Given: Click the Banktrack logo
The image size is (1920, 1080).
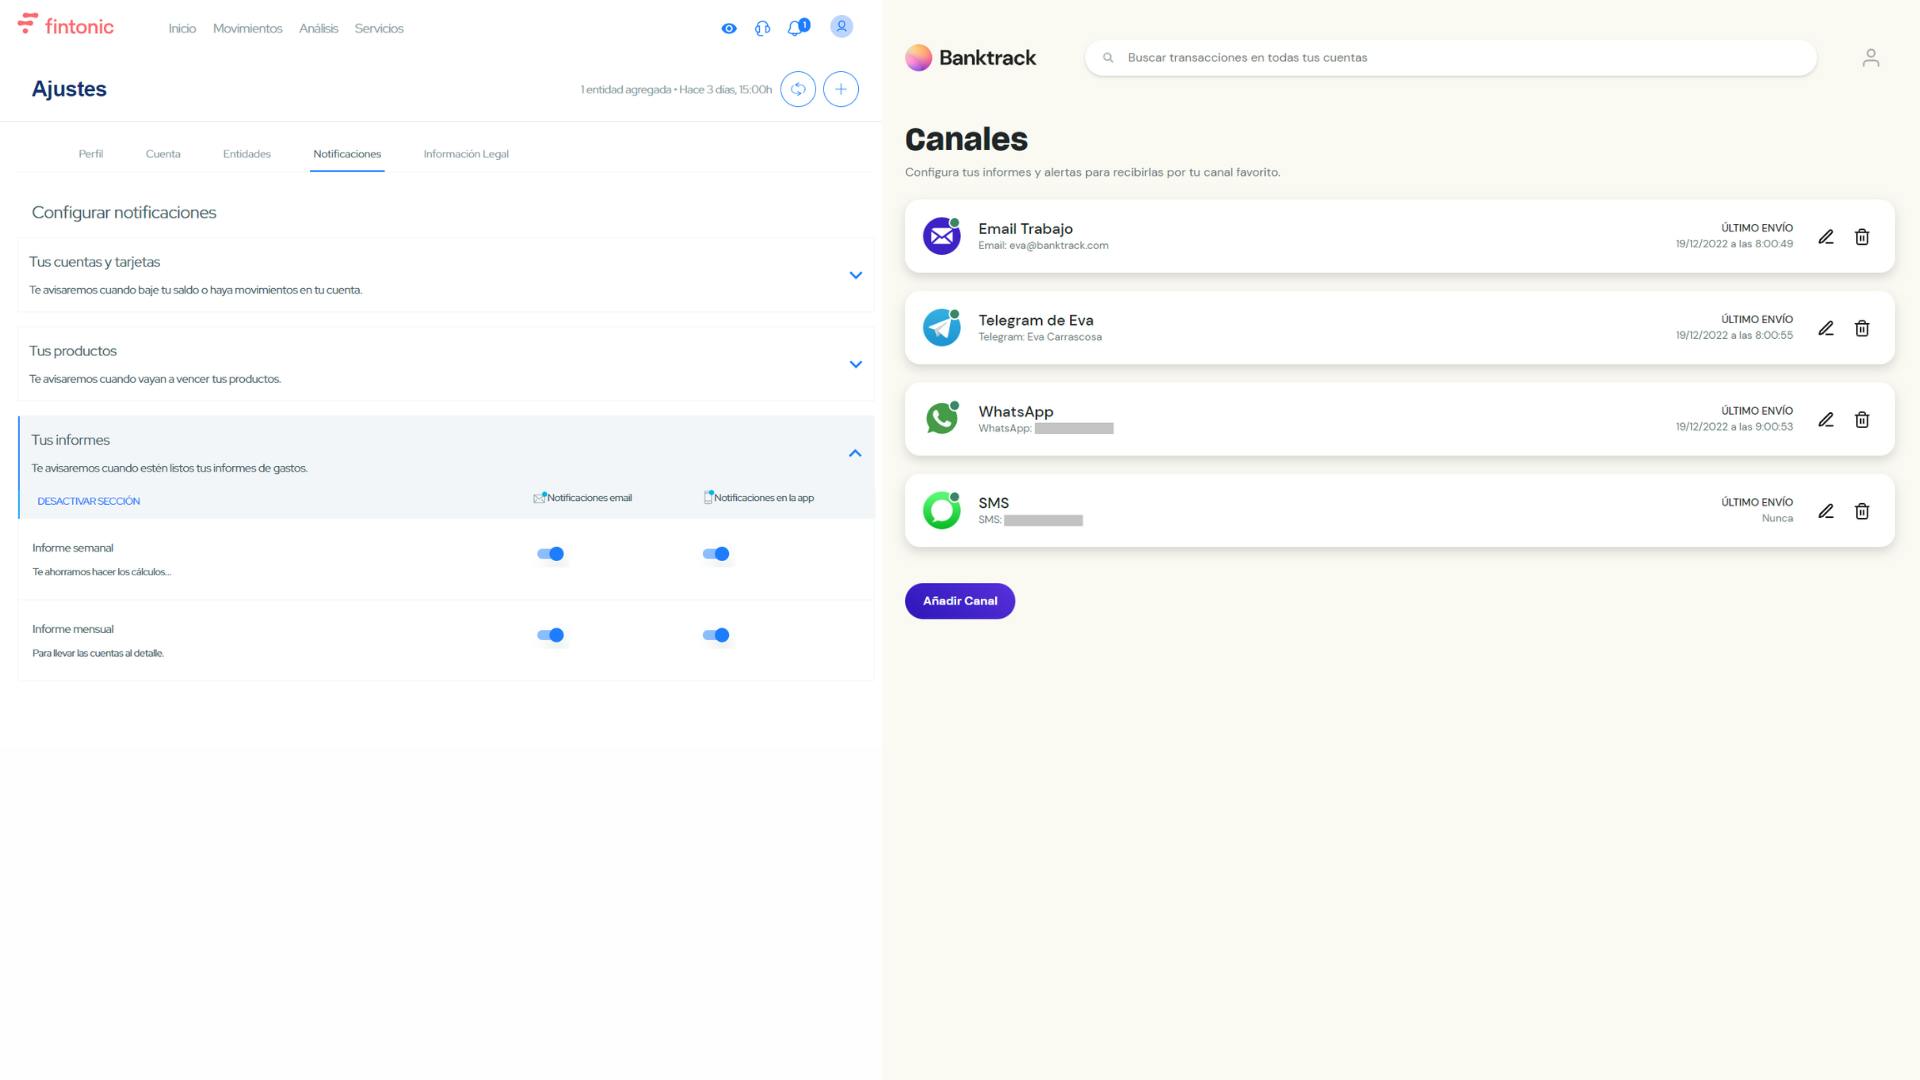Looking at the screenshot, I should 971,58.
